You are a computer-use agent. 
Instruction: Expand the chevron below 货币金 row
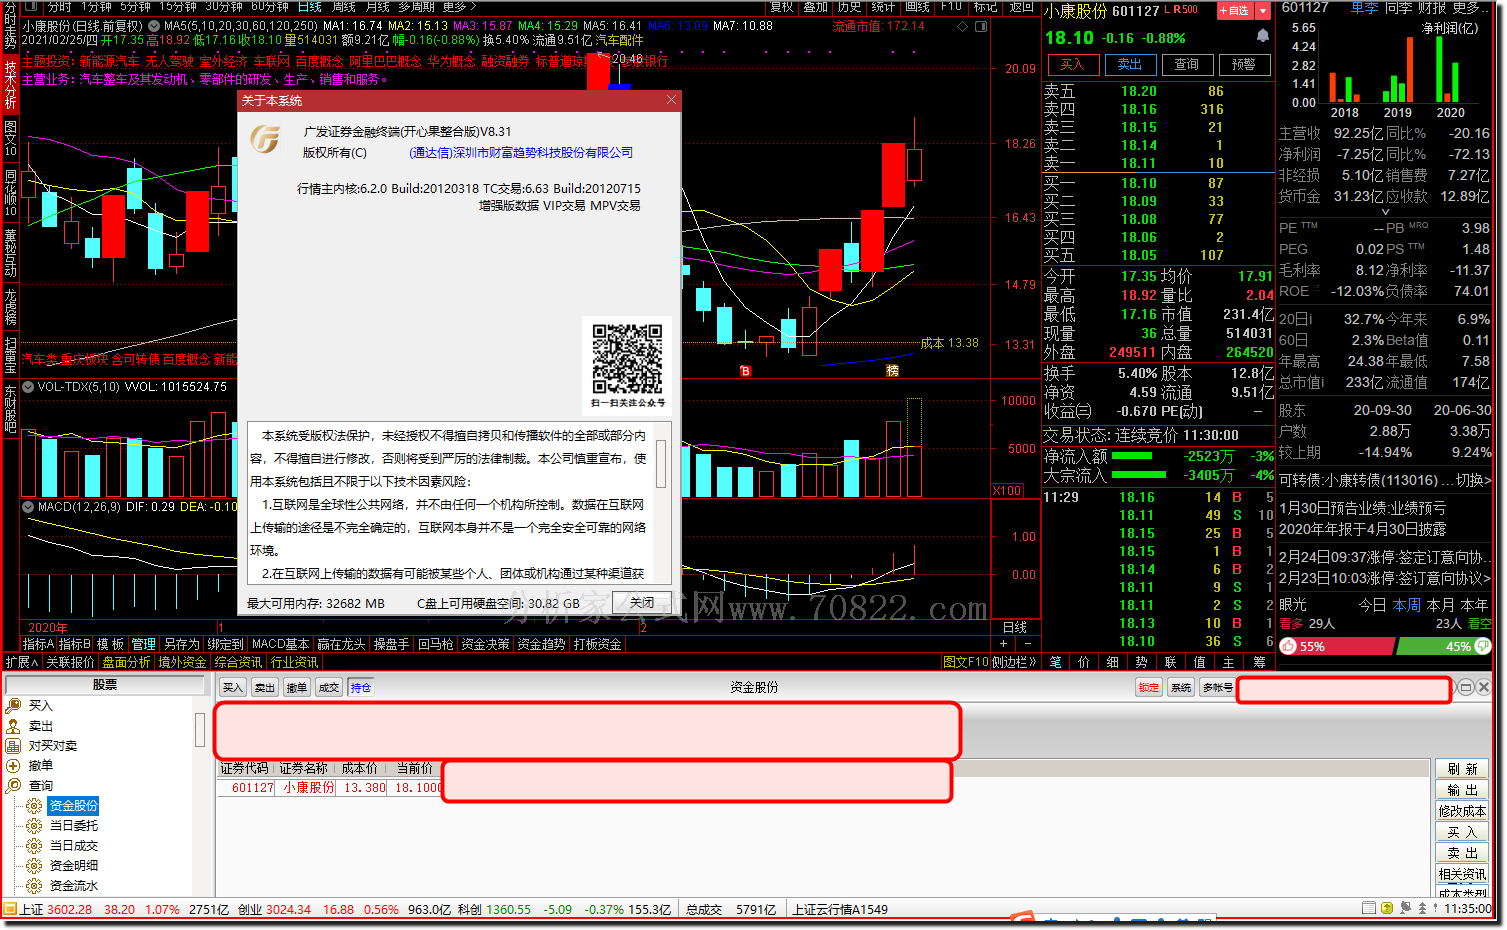[1385, 212]
